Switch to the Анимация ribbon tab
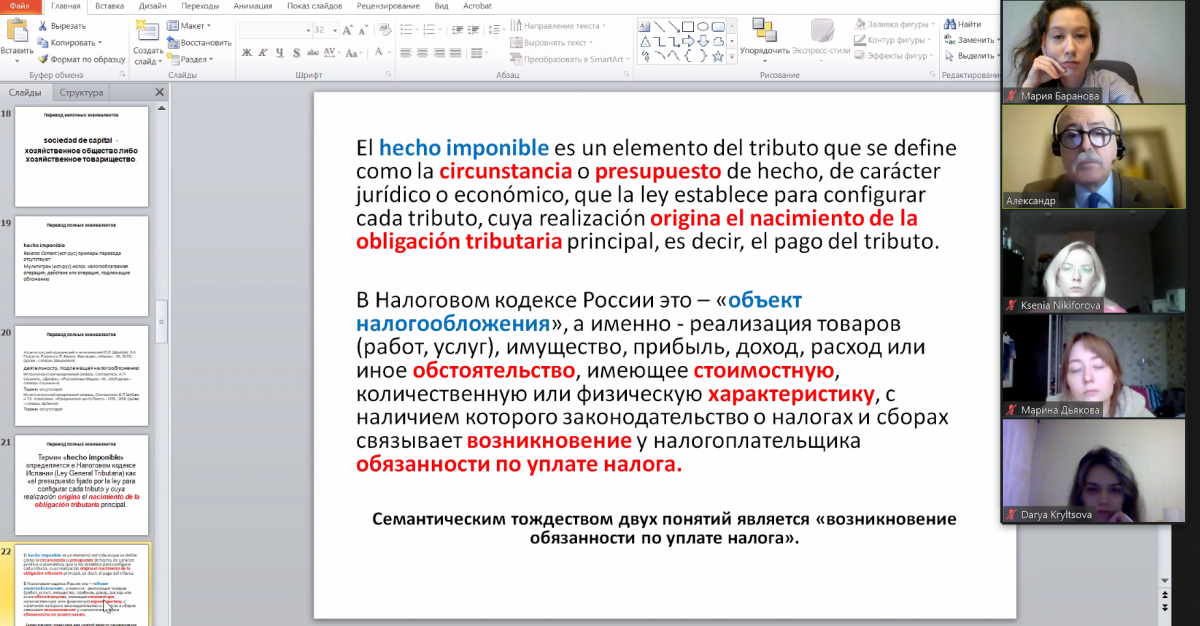This screenshot has height=626, width=1200. 252,6
